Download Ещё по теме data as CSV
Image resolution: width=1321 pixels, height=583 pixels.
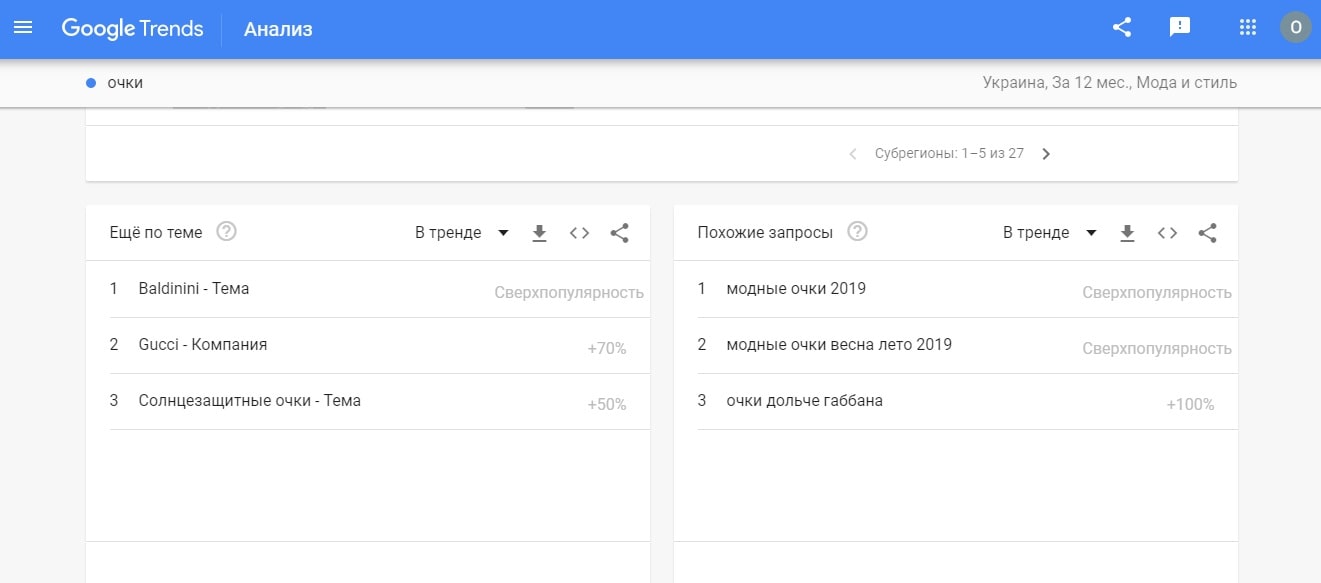(539, 233)
